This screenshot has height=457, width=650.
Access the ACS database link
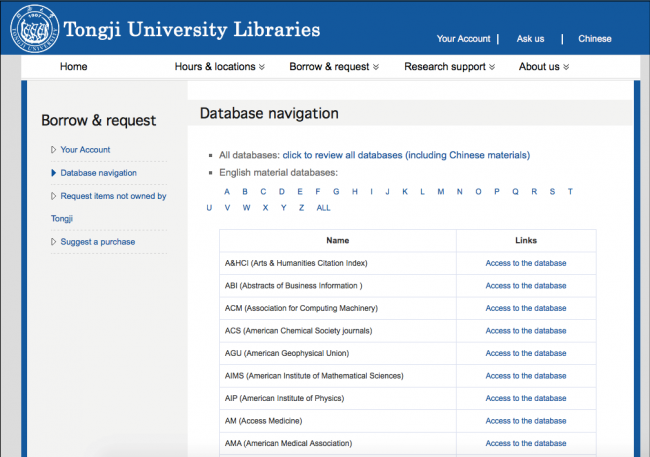coord(526,331)
